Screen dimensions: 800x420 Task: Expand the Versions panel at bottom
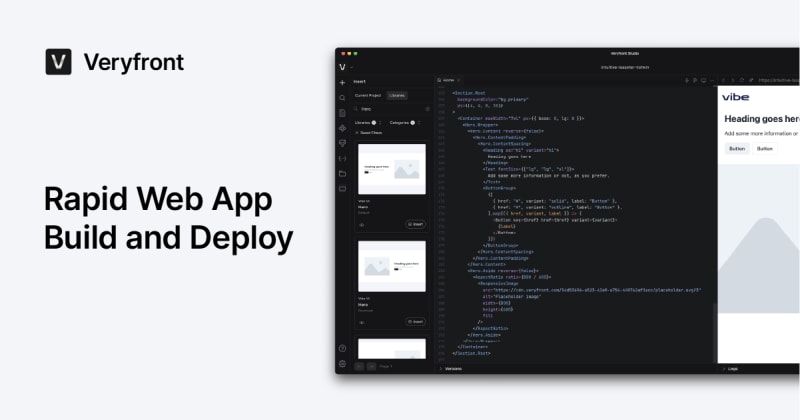tap(452, 368)
